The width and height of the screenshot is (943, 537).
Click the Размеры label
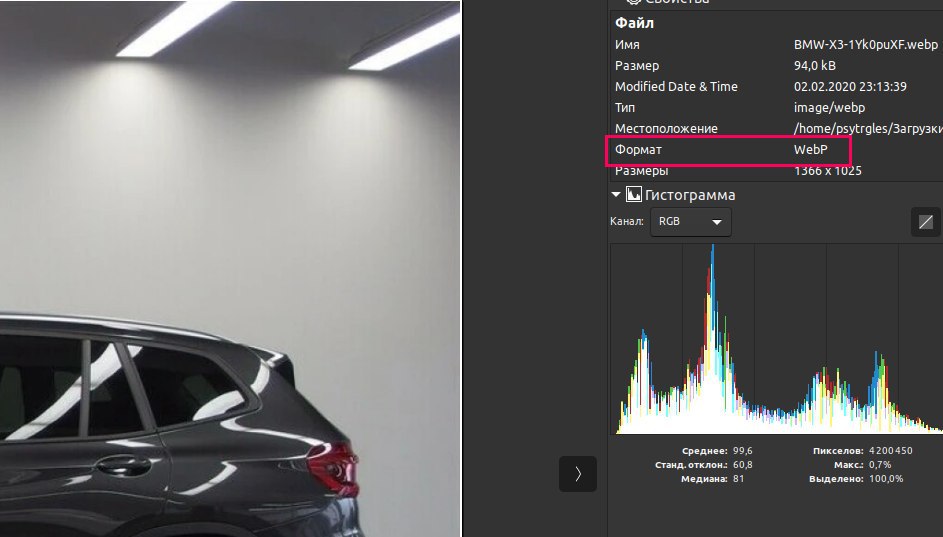(x=641, y=171)
